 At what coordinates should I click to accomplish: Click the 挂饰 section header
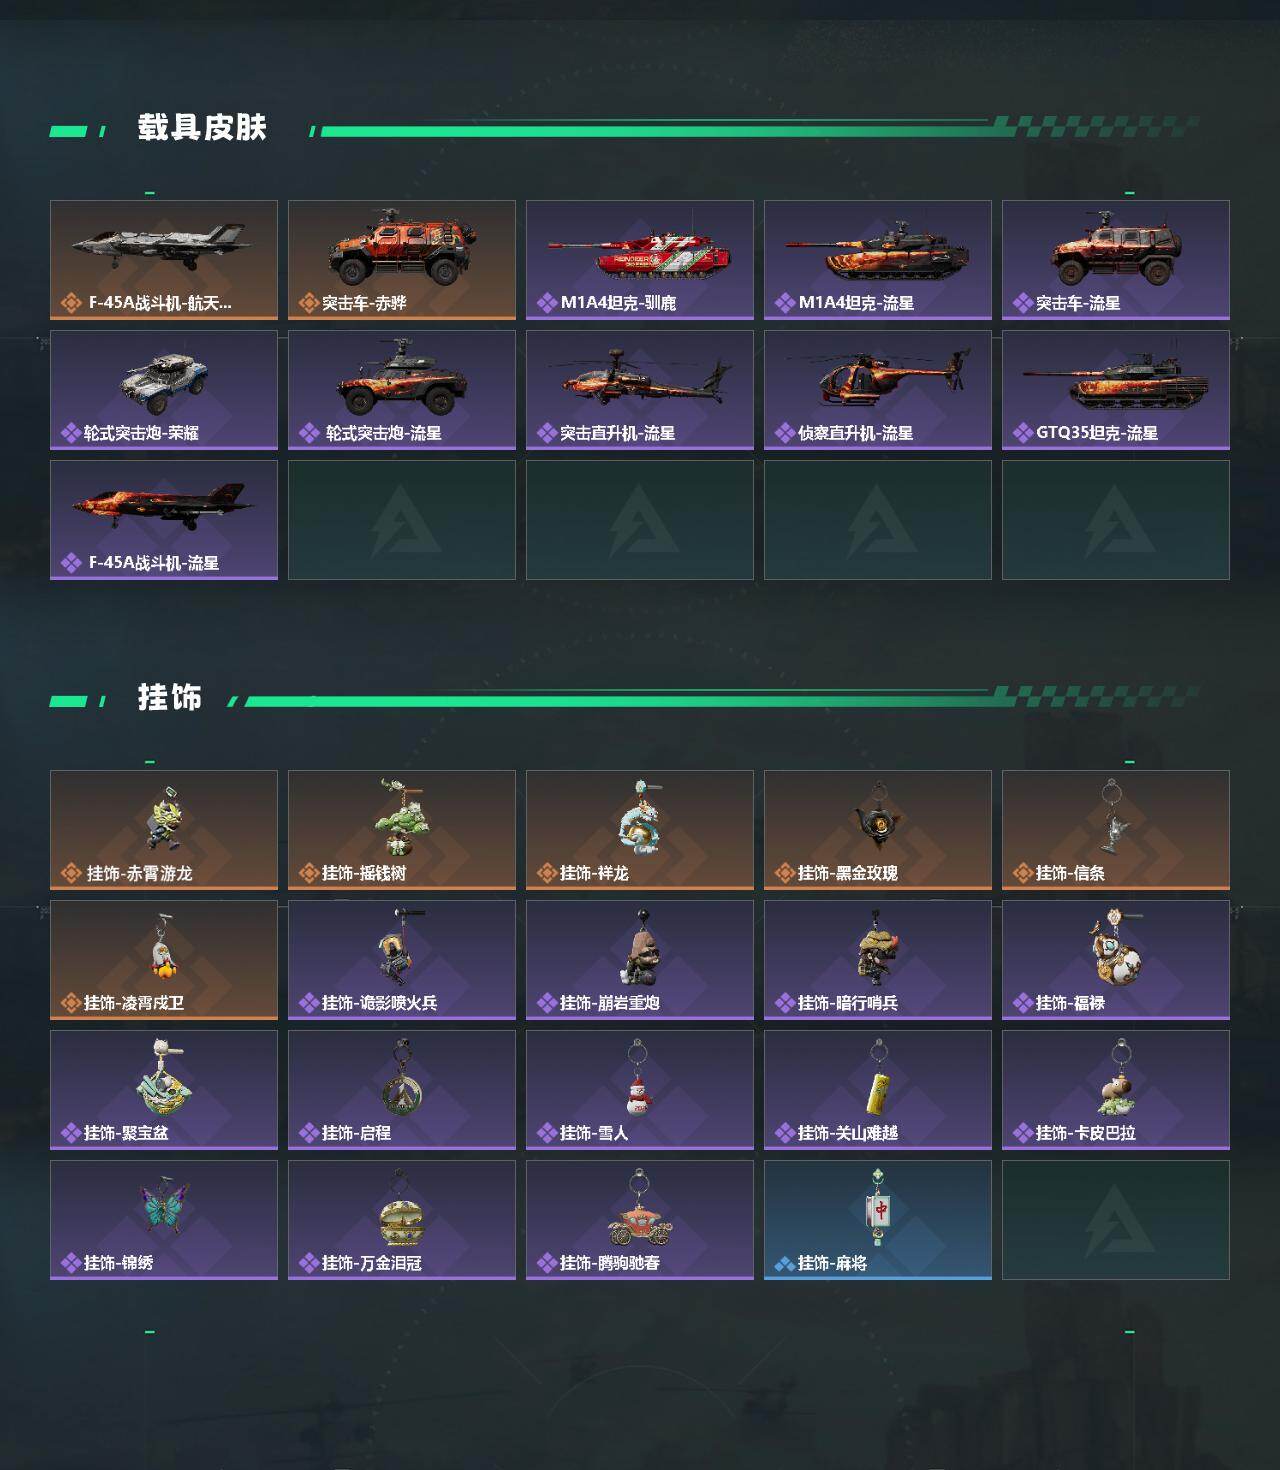pyautogui.click(x=170, y=697)
